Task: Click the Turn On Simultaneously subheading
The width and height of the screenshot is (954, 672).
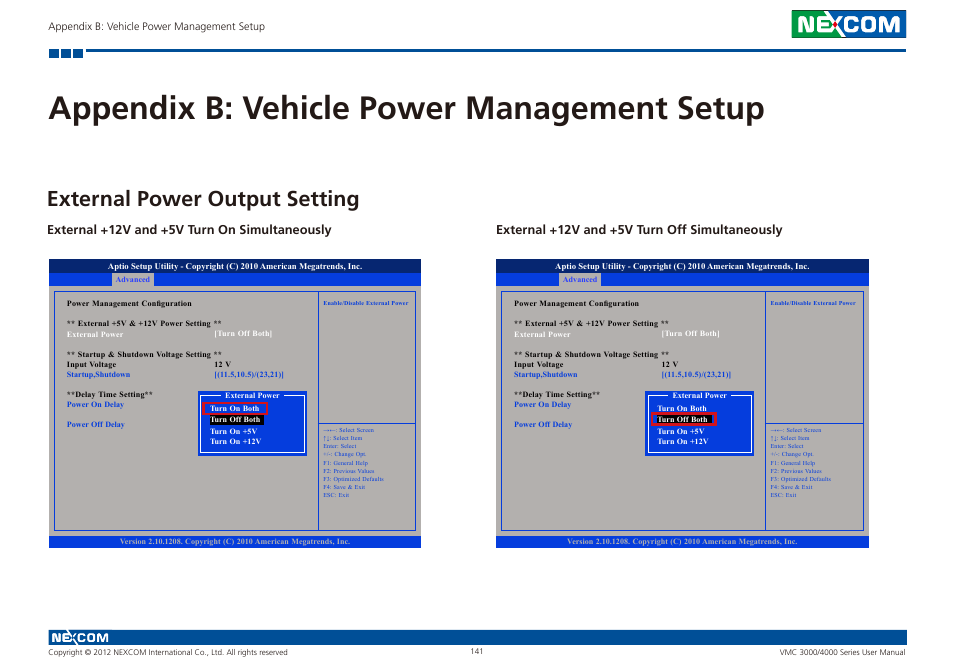Action: pos(189,230)
